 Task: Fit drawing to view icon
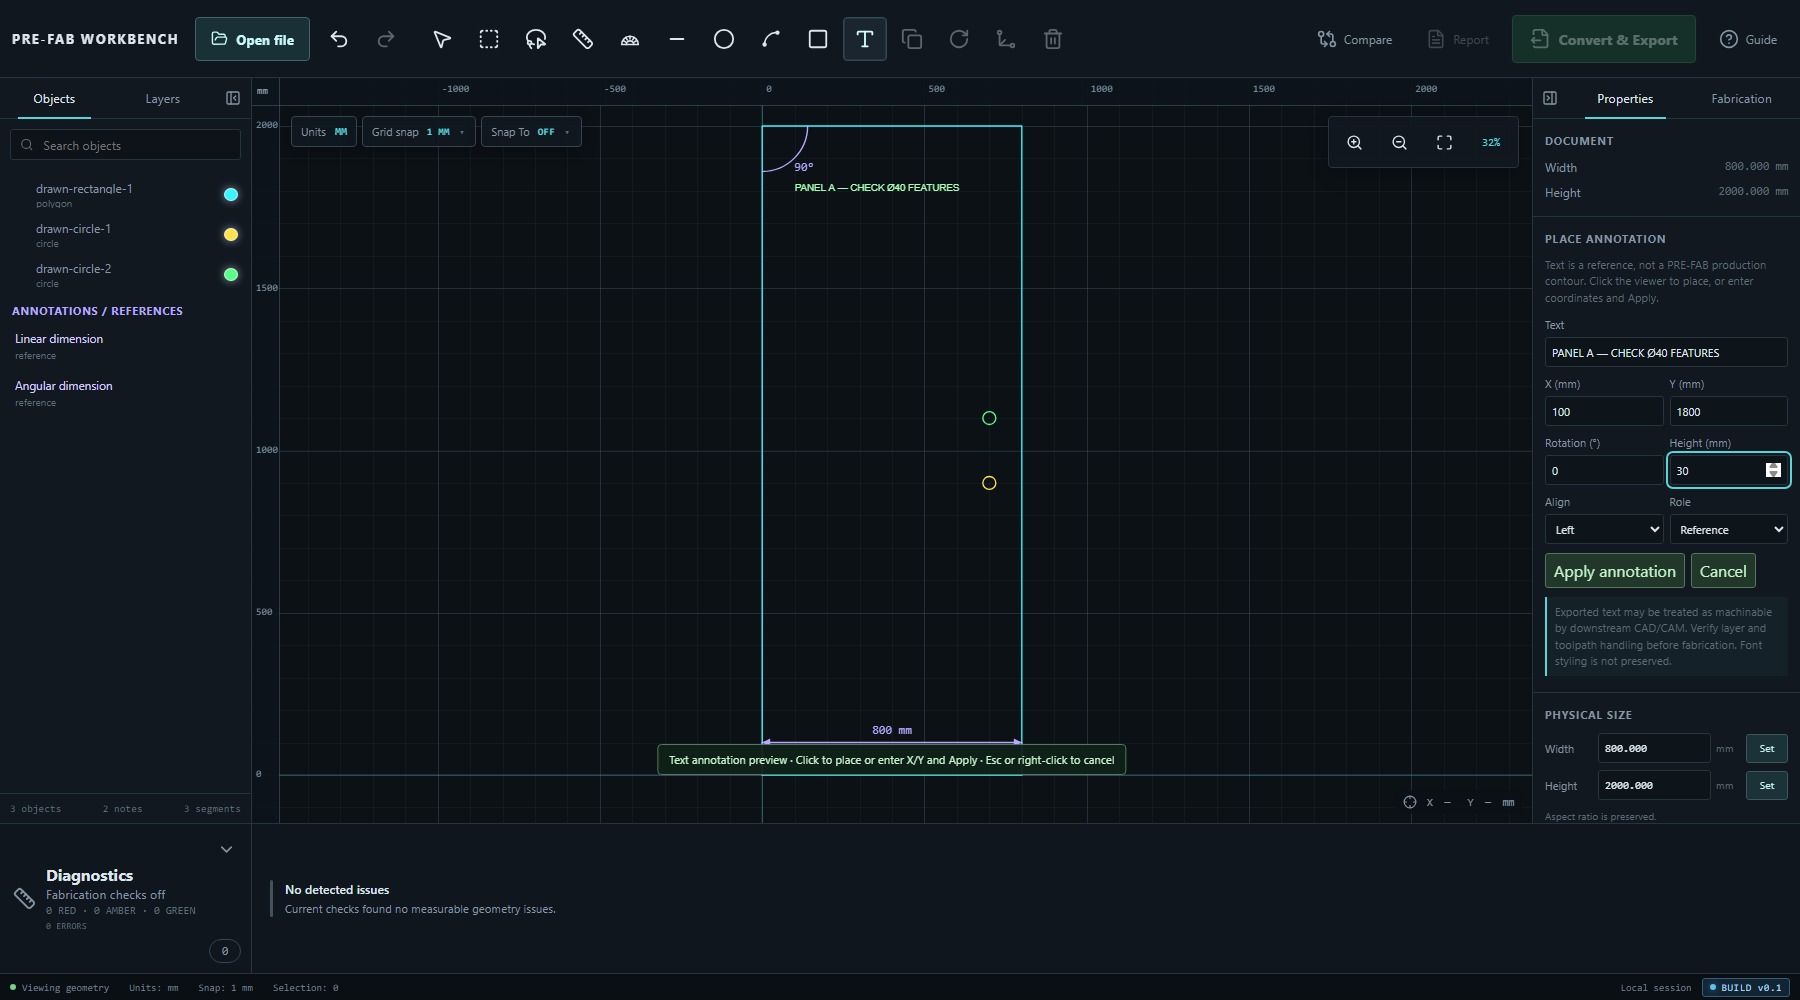(1444, 142)
